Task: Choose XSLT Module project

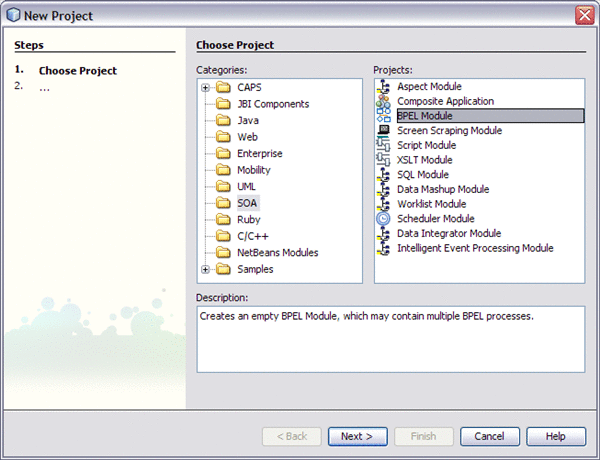Action: pyautogui.click(x=425, y=160)
